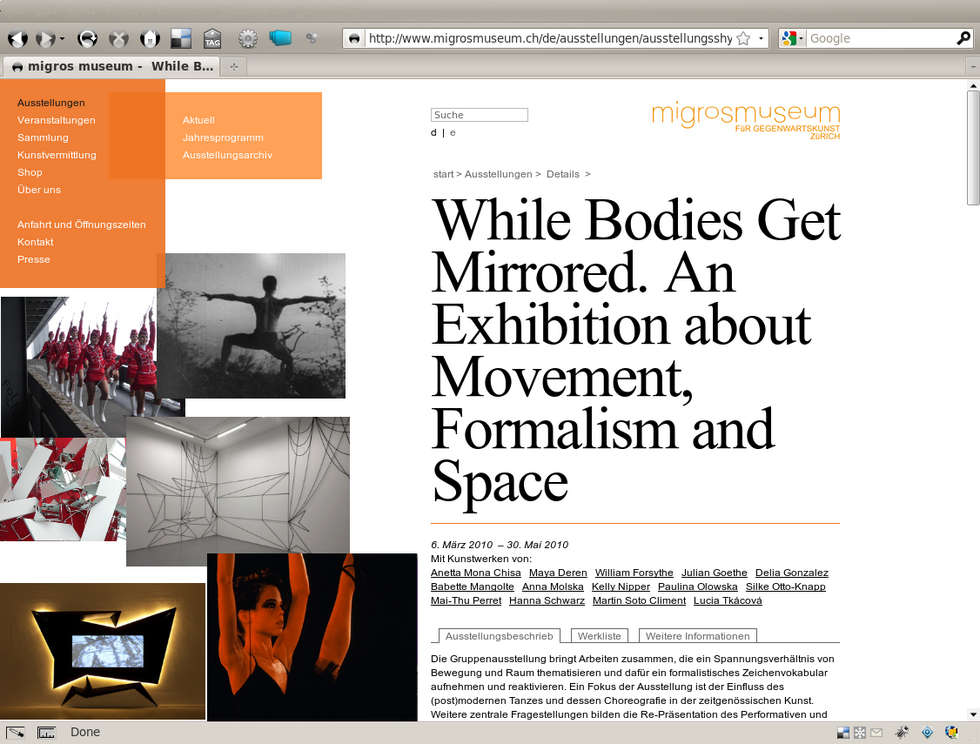980x744 pixels.
Task: Click the Delicious icon in the status bar
Action: point(843,732)
